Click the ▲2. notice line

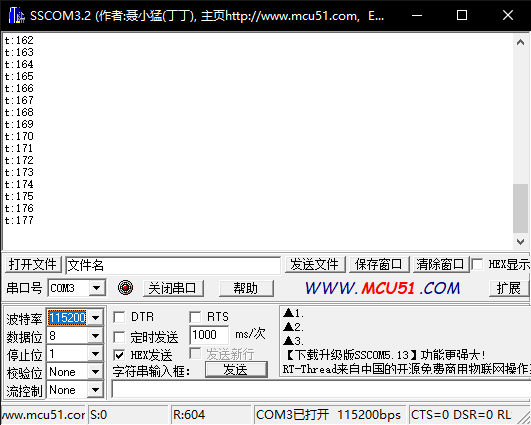coord(294,327)
